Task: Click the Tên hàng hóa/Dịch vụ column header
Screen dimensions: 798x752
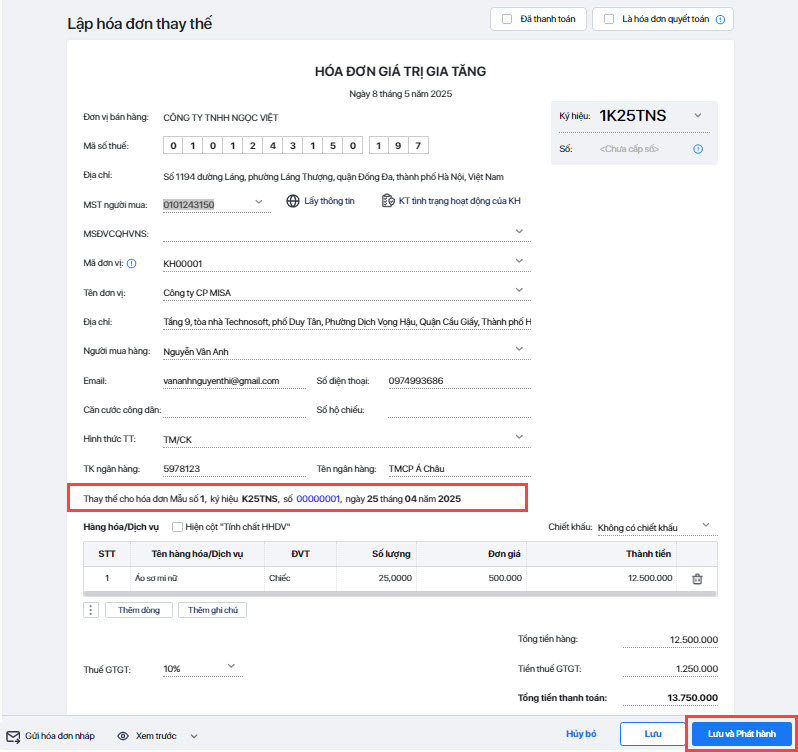Action: click(x=197, y=554)
